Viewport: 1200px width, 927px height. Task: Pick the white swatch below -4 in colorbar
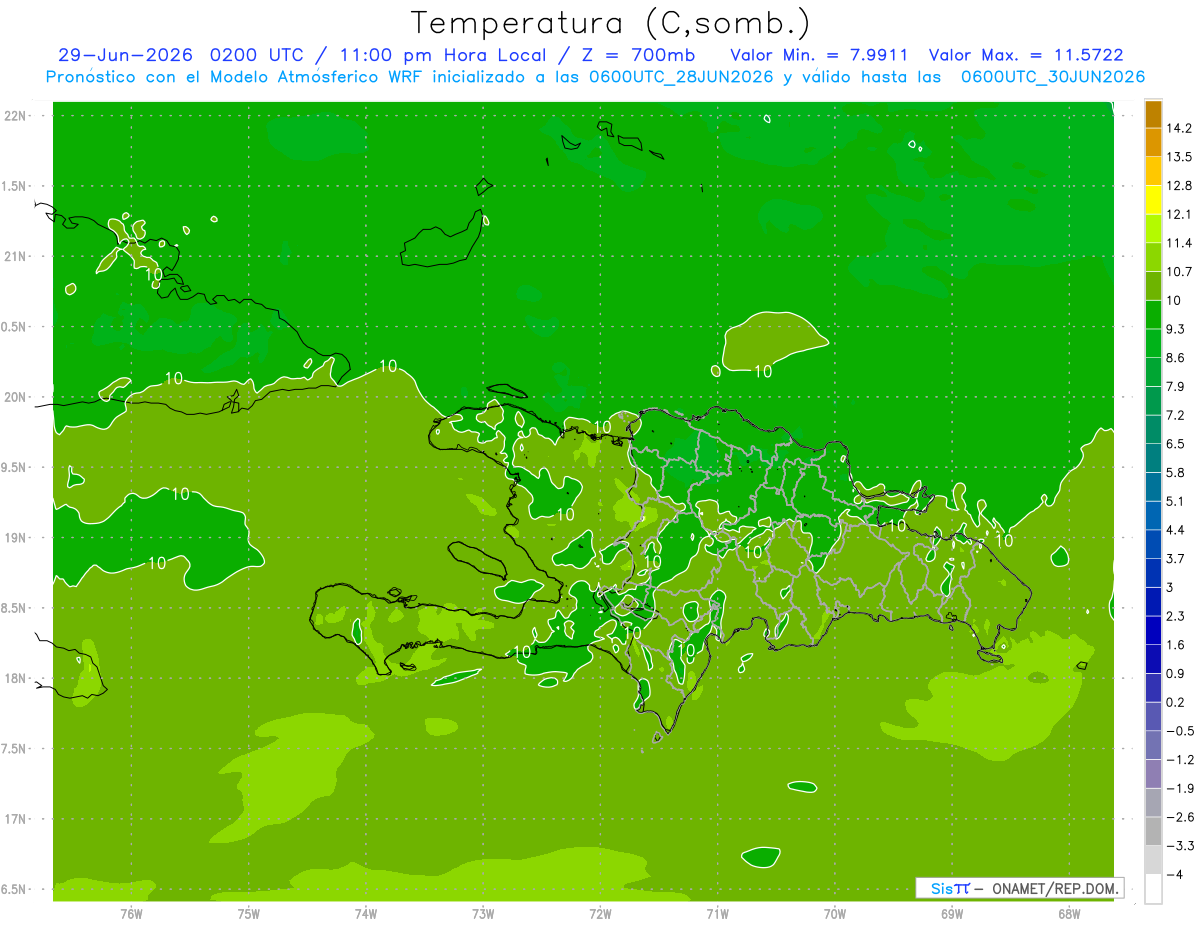[1153, 889]
